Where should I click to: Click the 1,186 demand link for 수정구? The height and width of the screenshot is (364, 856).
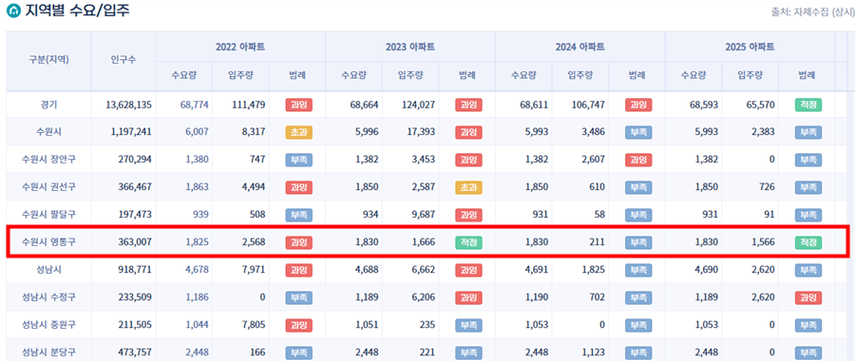tap(197, 297)
